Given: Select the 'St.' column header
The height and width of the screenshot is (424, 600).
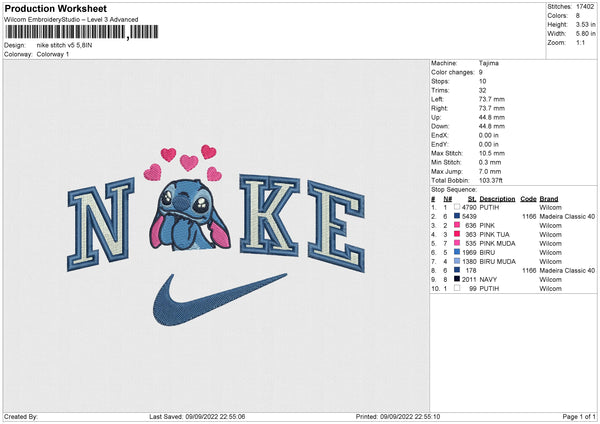Looking at the screenshot, I should pyautogui.click(x=472, y=199).
